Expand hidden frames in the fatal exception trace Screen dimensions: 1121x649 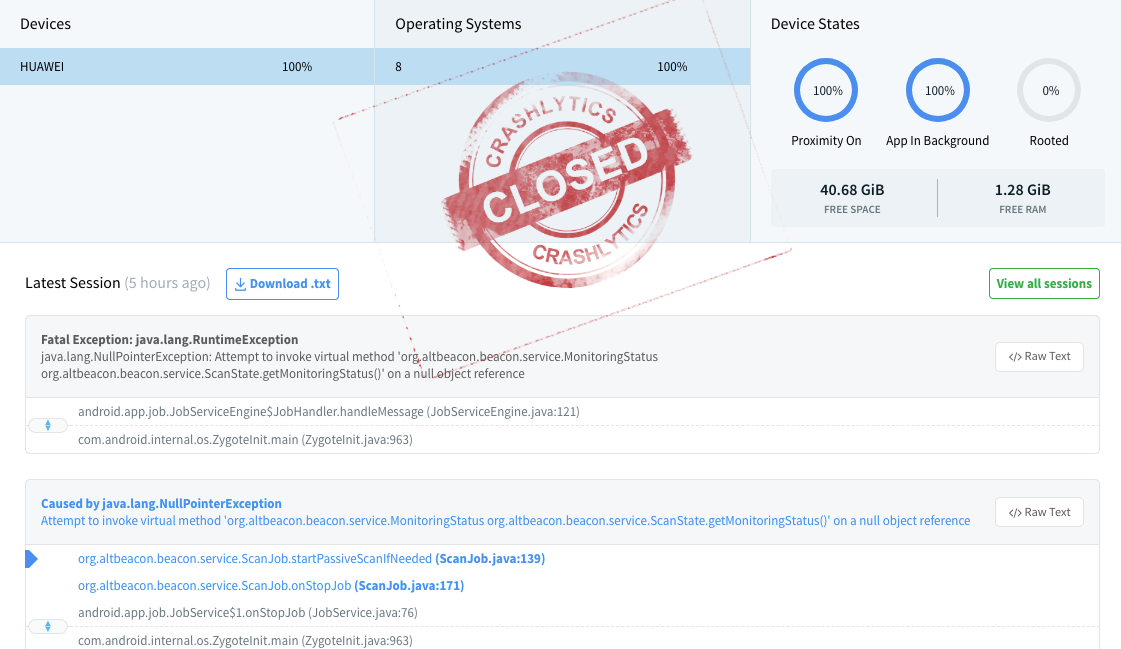(x=48, y=424)
